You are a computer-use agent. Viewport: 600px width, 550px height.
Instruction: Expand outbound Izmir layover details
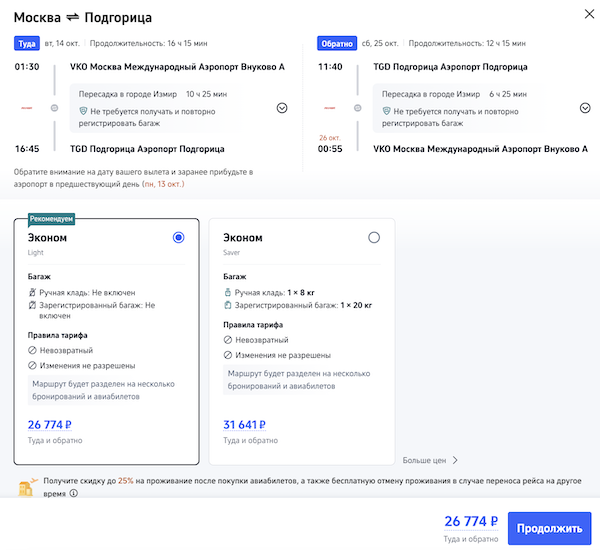pos(281,108)
